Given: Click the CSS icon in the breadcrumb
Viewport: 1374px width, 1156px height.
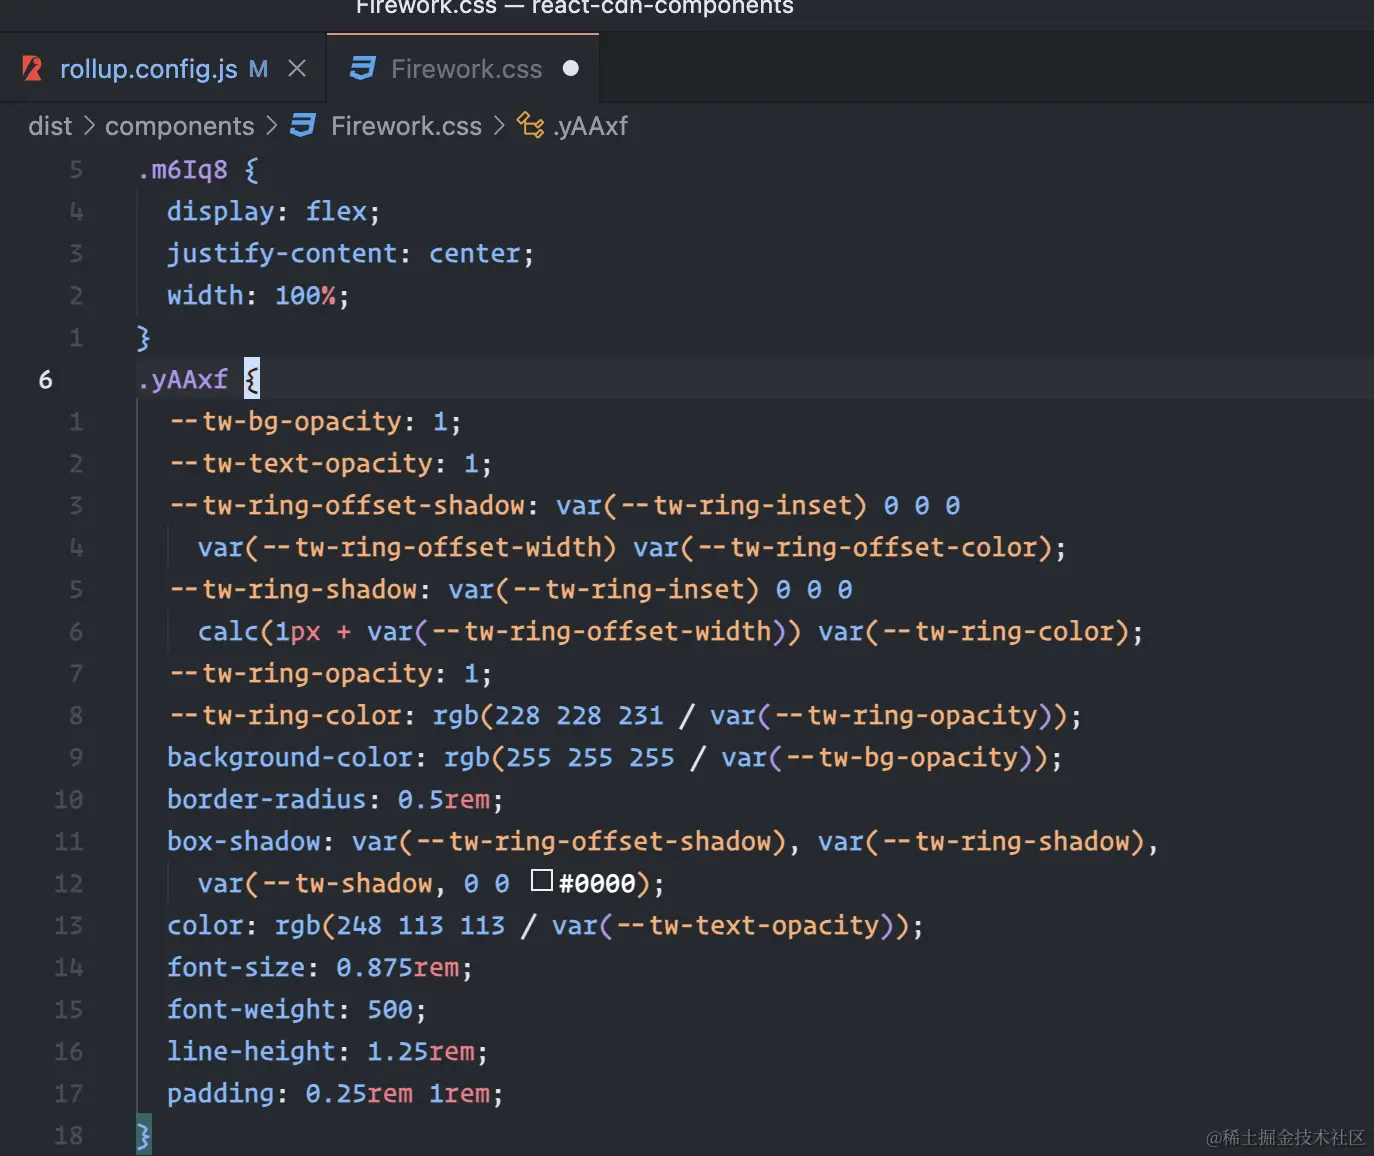Looking at the screenshot, I should coord(303,125).
